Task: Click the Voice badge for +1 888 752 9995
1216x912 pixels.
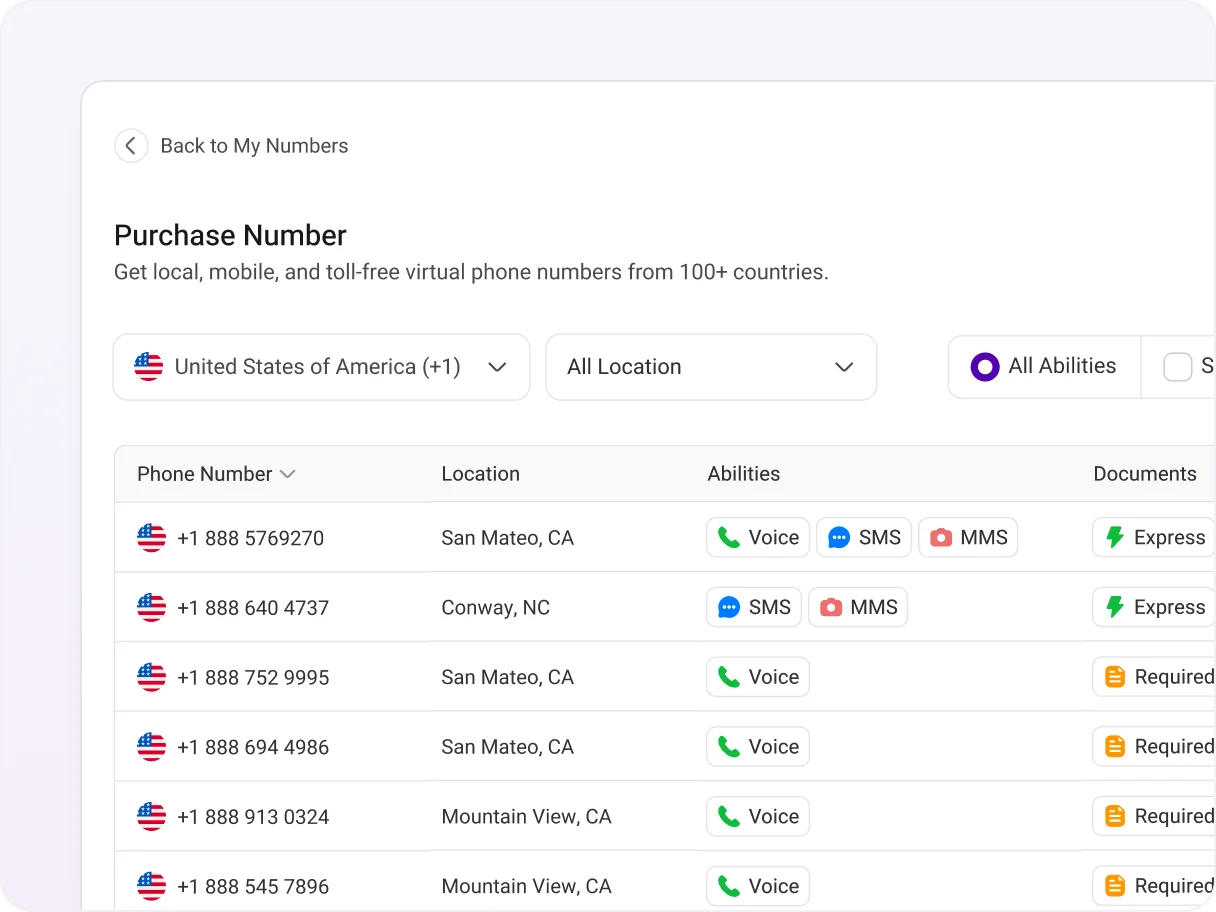Action: point(758,677)
